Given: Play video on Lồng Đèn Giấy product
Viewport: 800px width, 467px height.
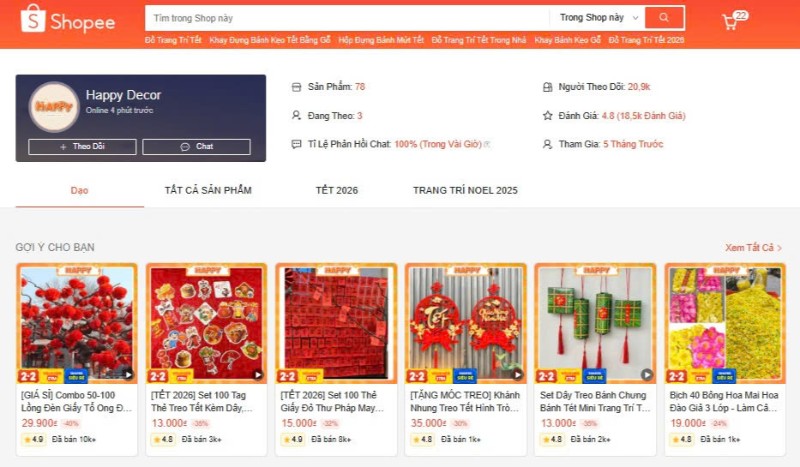Looking at the screenshot, I should click(128, 375).
